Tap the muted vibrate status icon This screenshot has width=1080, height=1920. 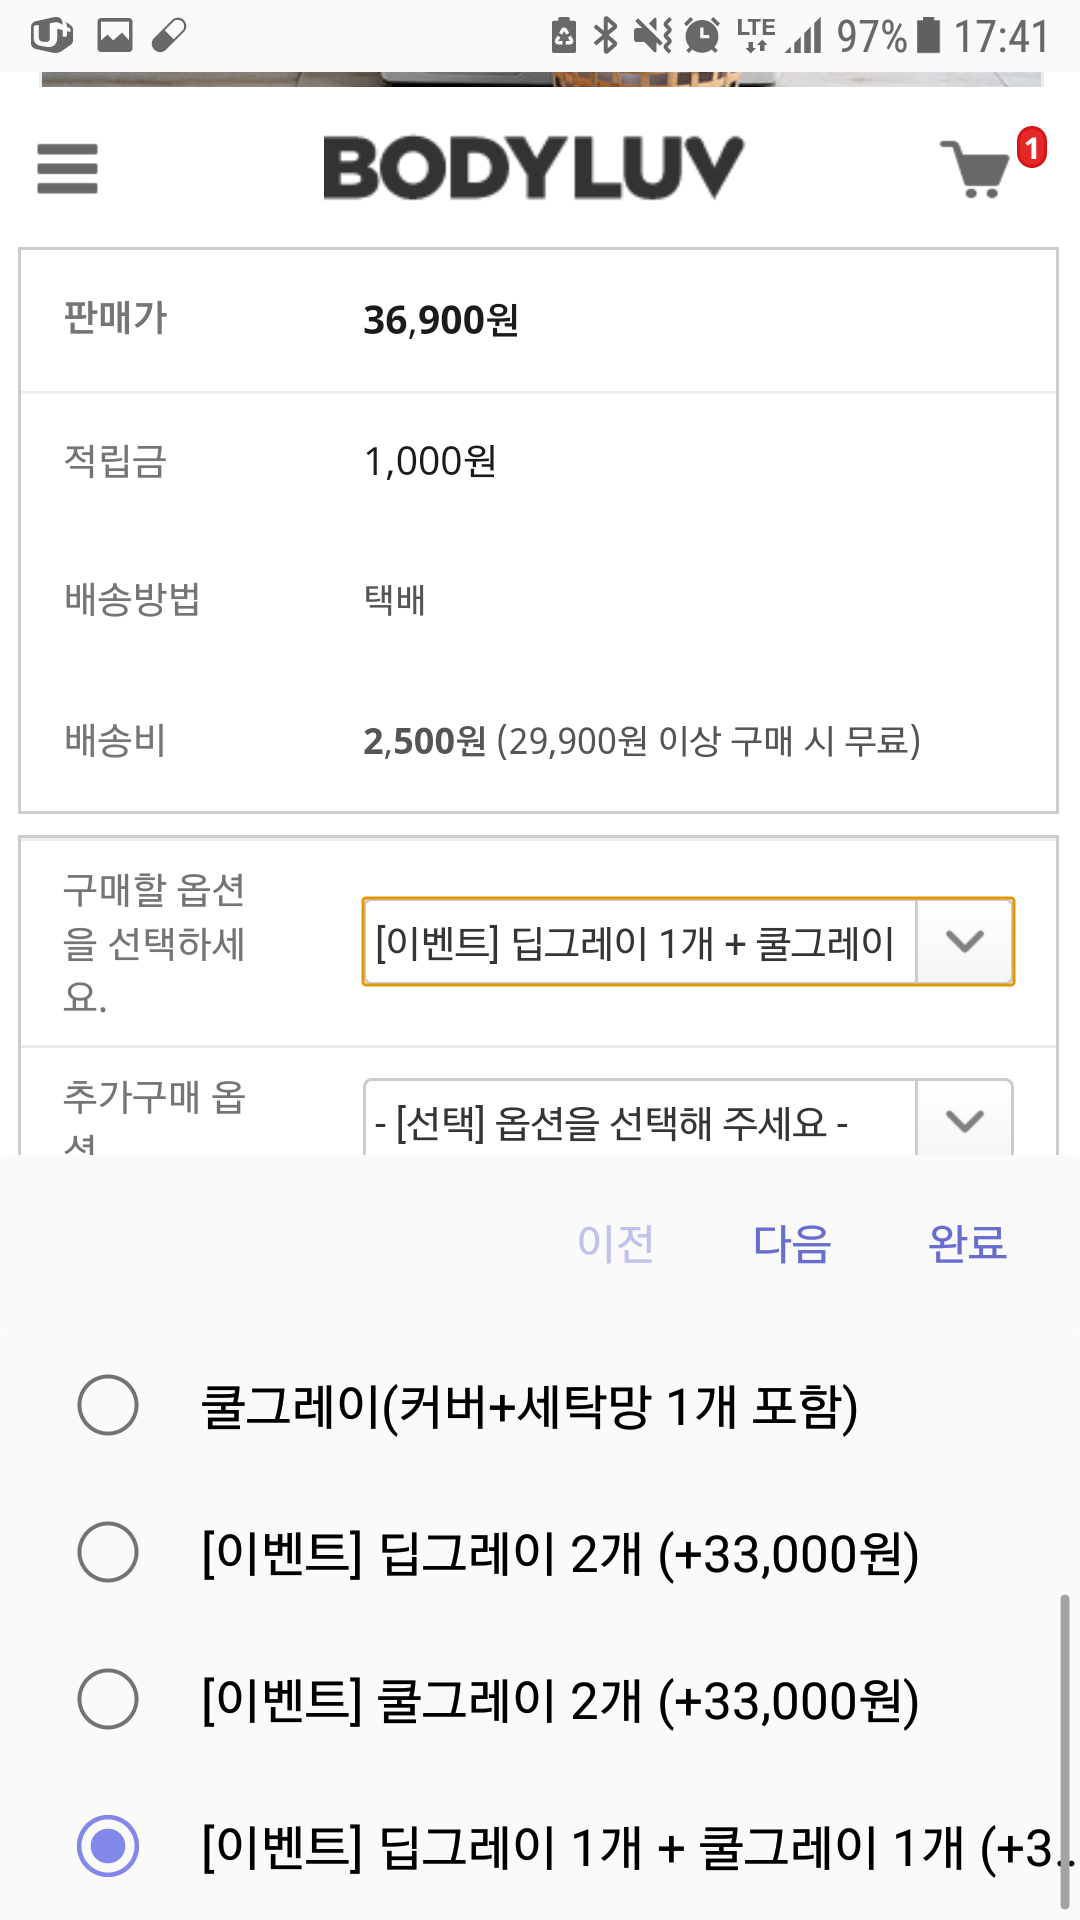tap(653, 36)
